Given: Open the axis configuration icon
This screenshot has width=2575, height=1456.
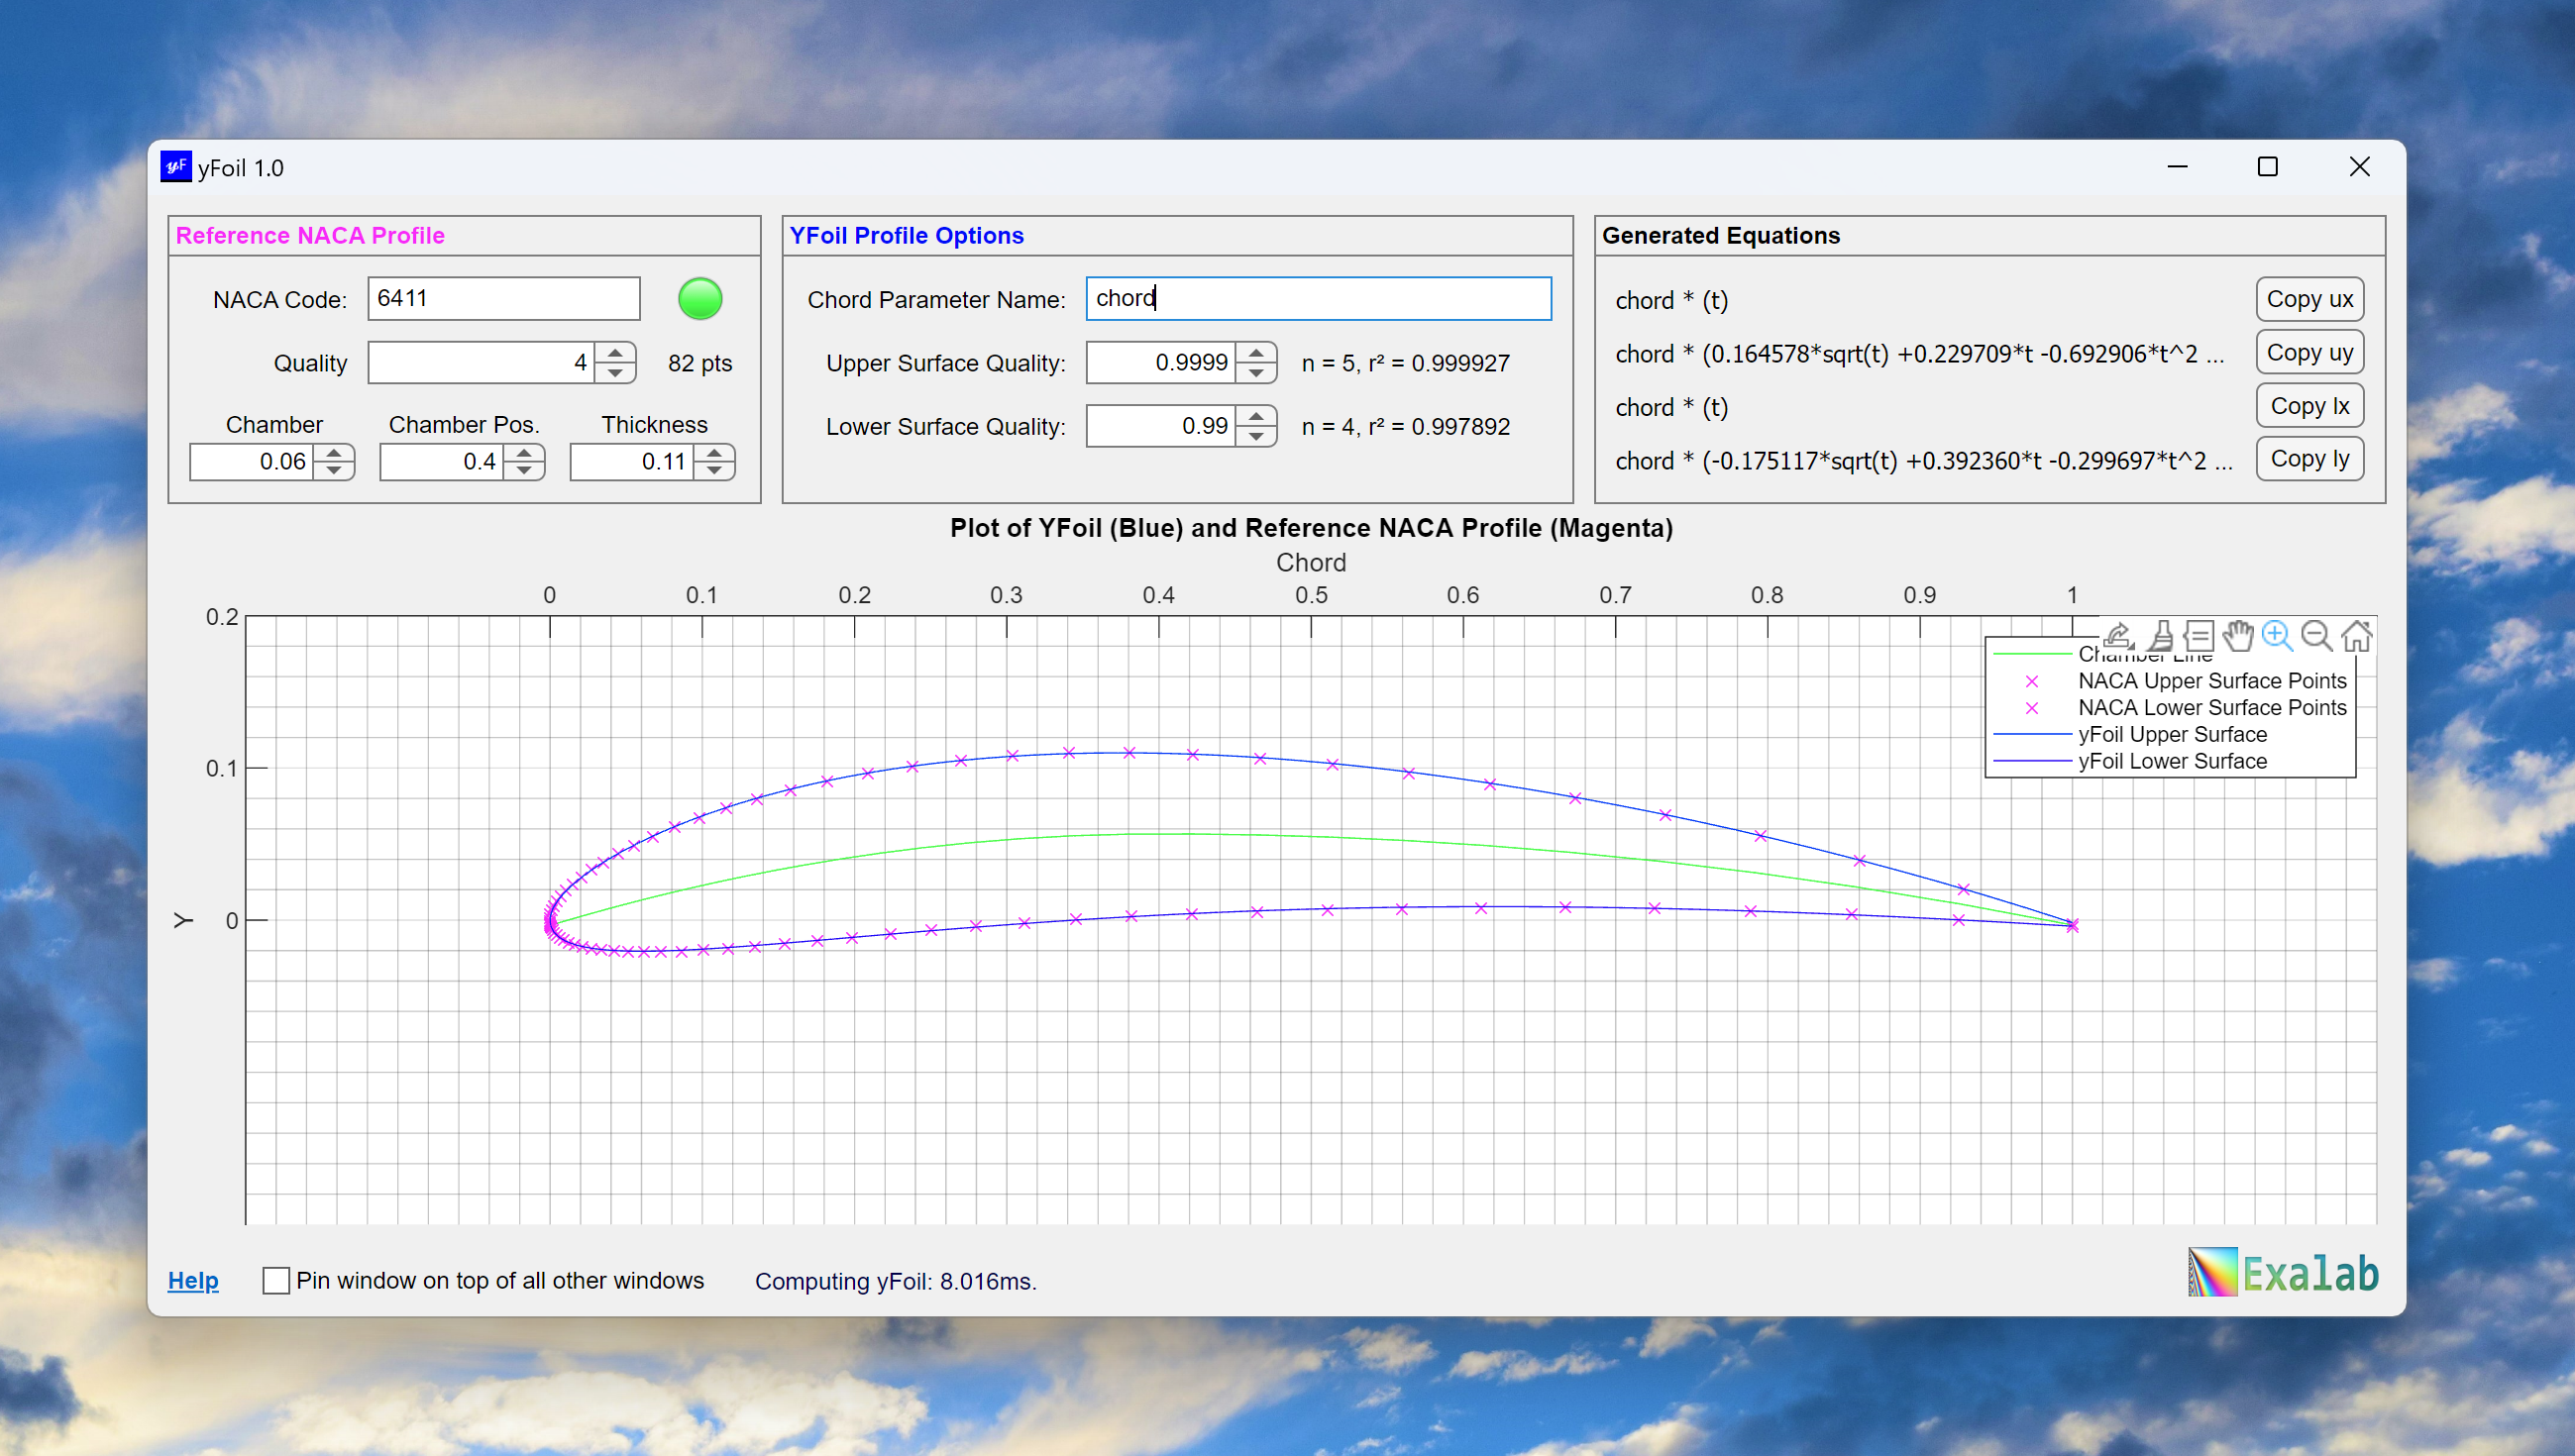Looking at the screenshot, I should [x=2199, y=636].
